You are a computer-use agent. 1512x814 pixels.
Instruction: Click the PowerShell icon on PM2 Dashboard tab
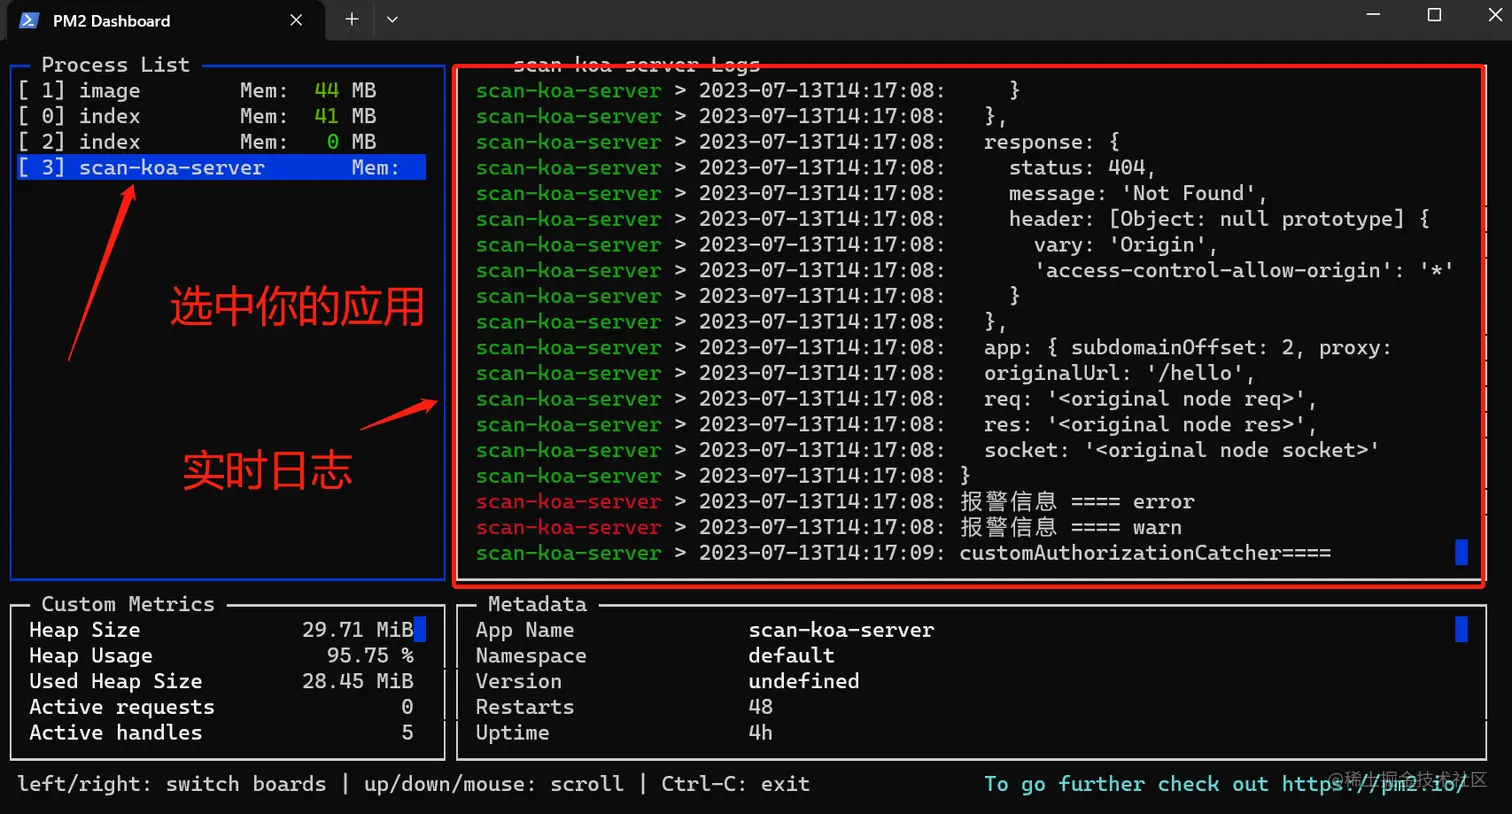click(29, 20)
